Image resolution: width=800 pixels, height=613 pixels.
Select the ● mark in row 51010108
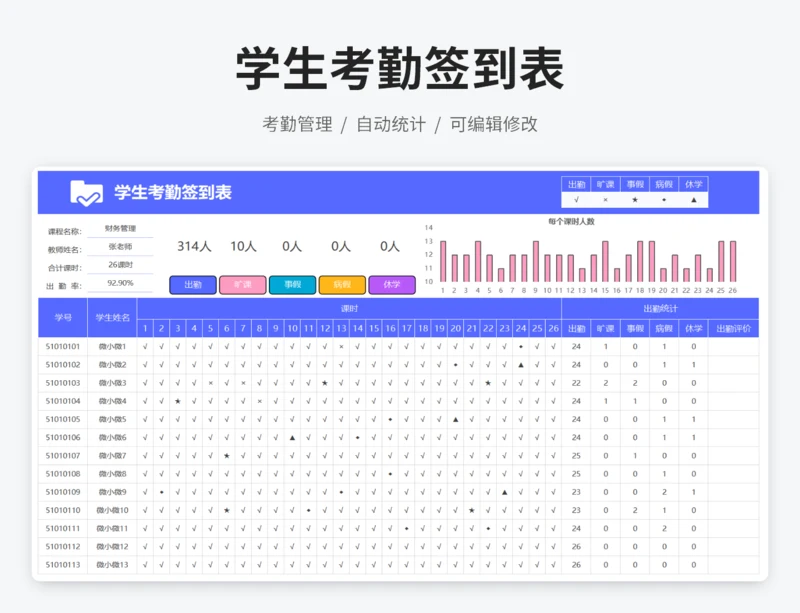point(390,474)
